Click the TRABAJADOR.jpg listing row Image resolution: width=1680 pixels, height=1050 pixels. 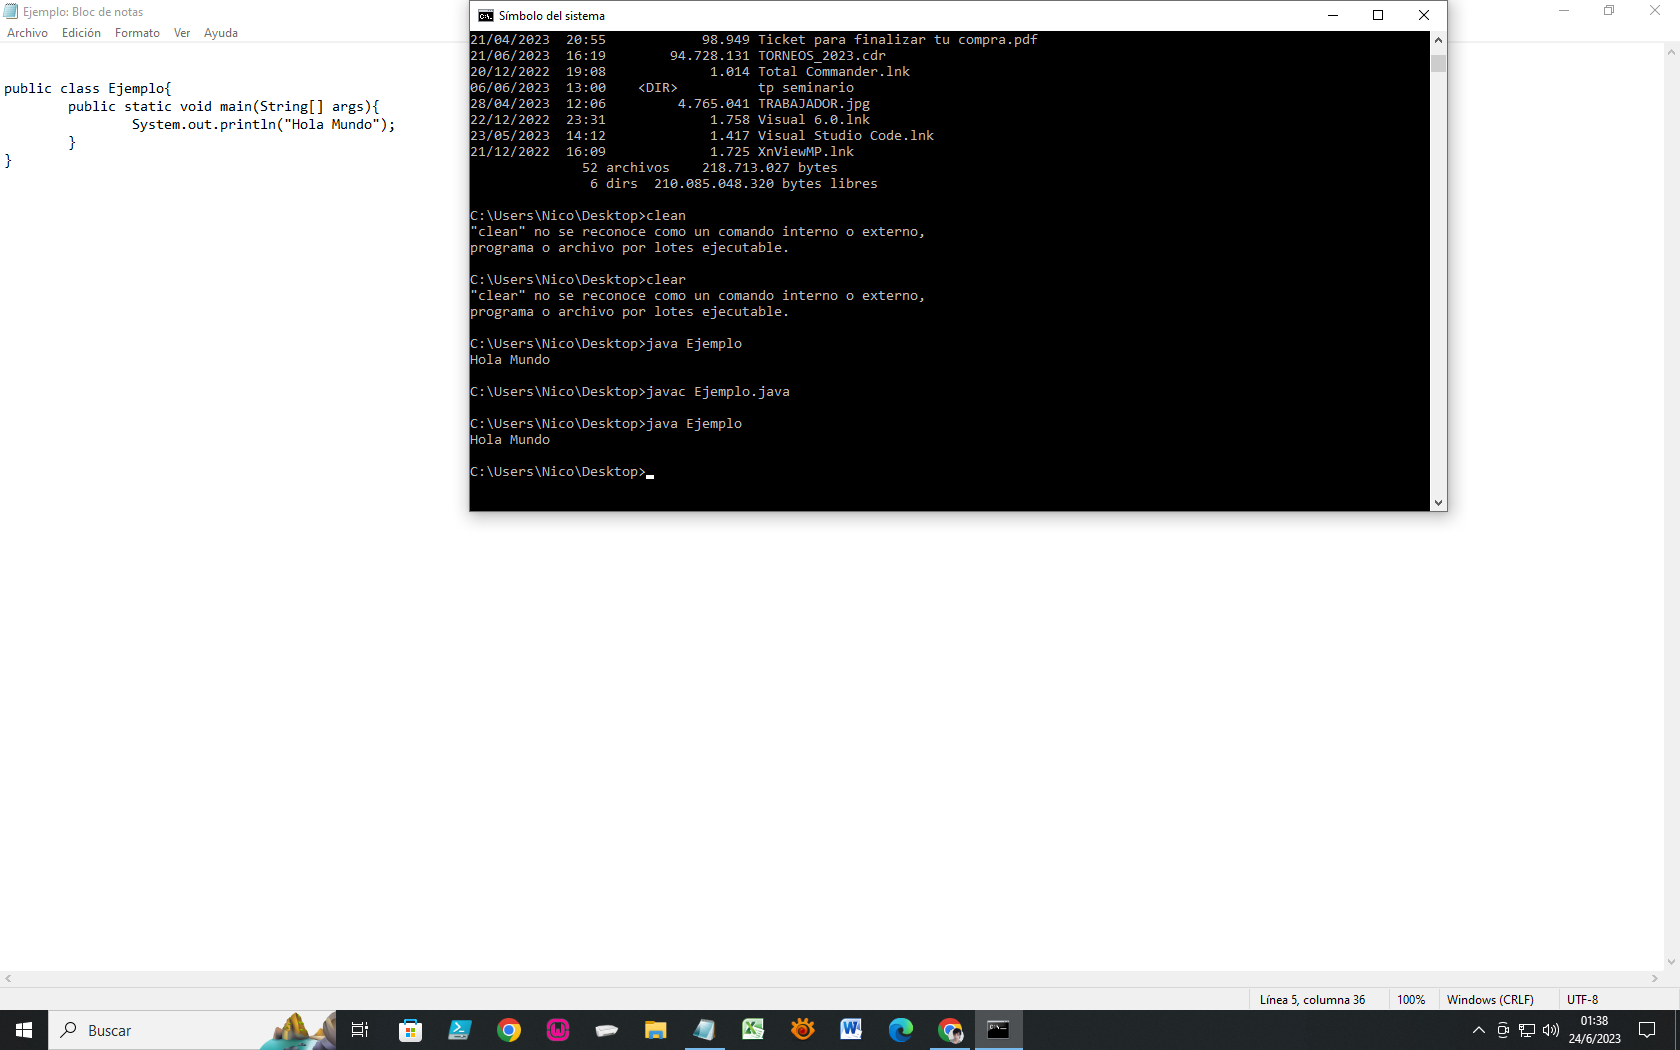(x=670, y=104)
